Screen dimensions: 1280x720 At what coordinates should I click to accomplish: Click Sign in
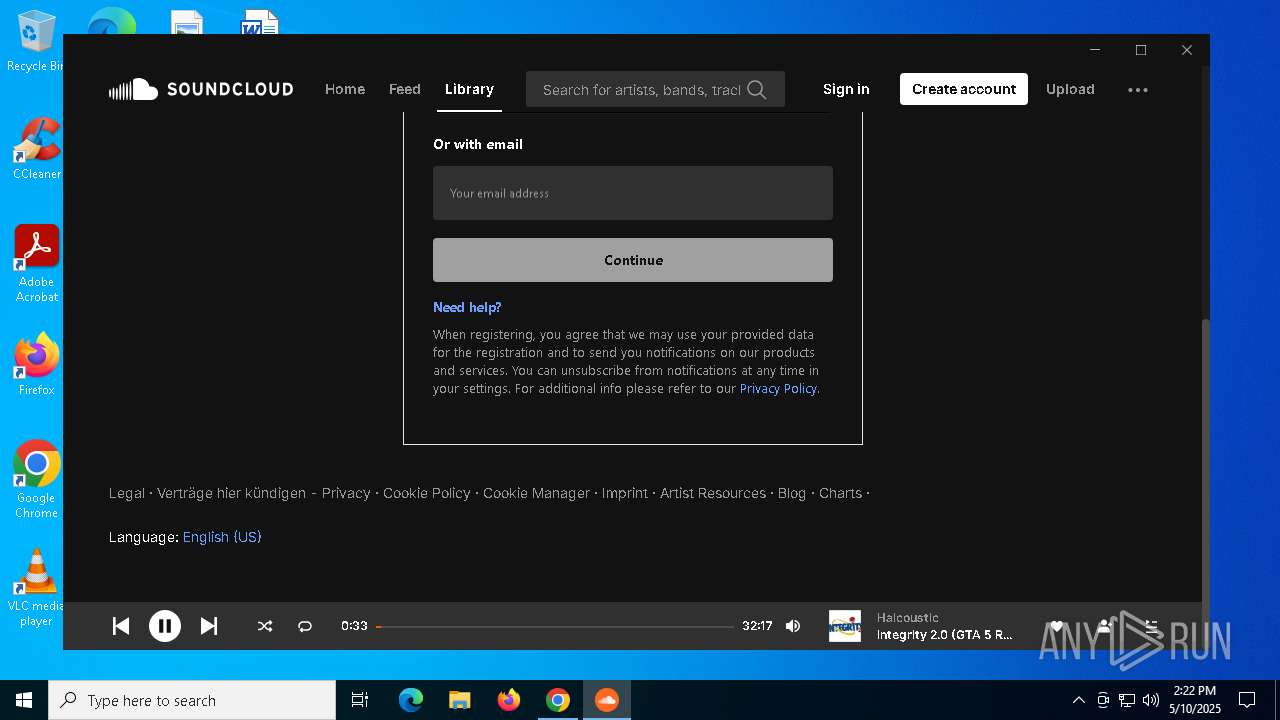pos(846,89)
